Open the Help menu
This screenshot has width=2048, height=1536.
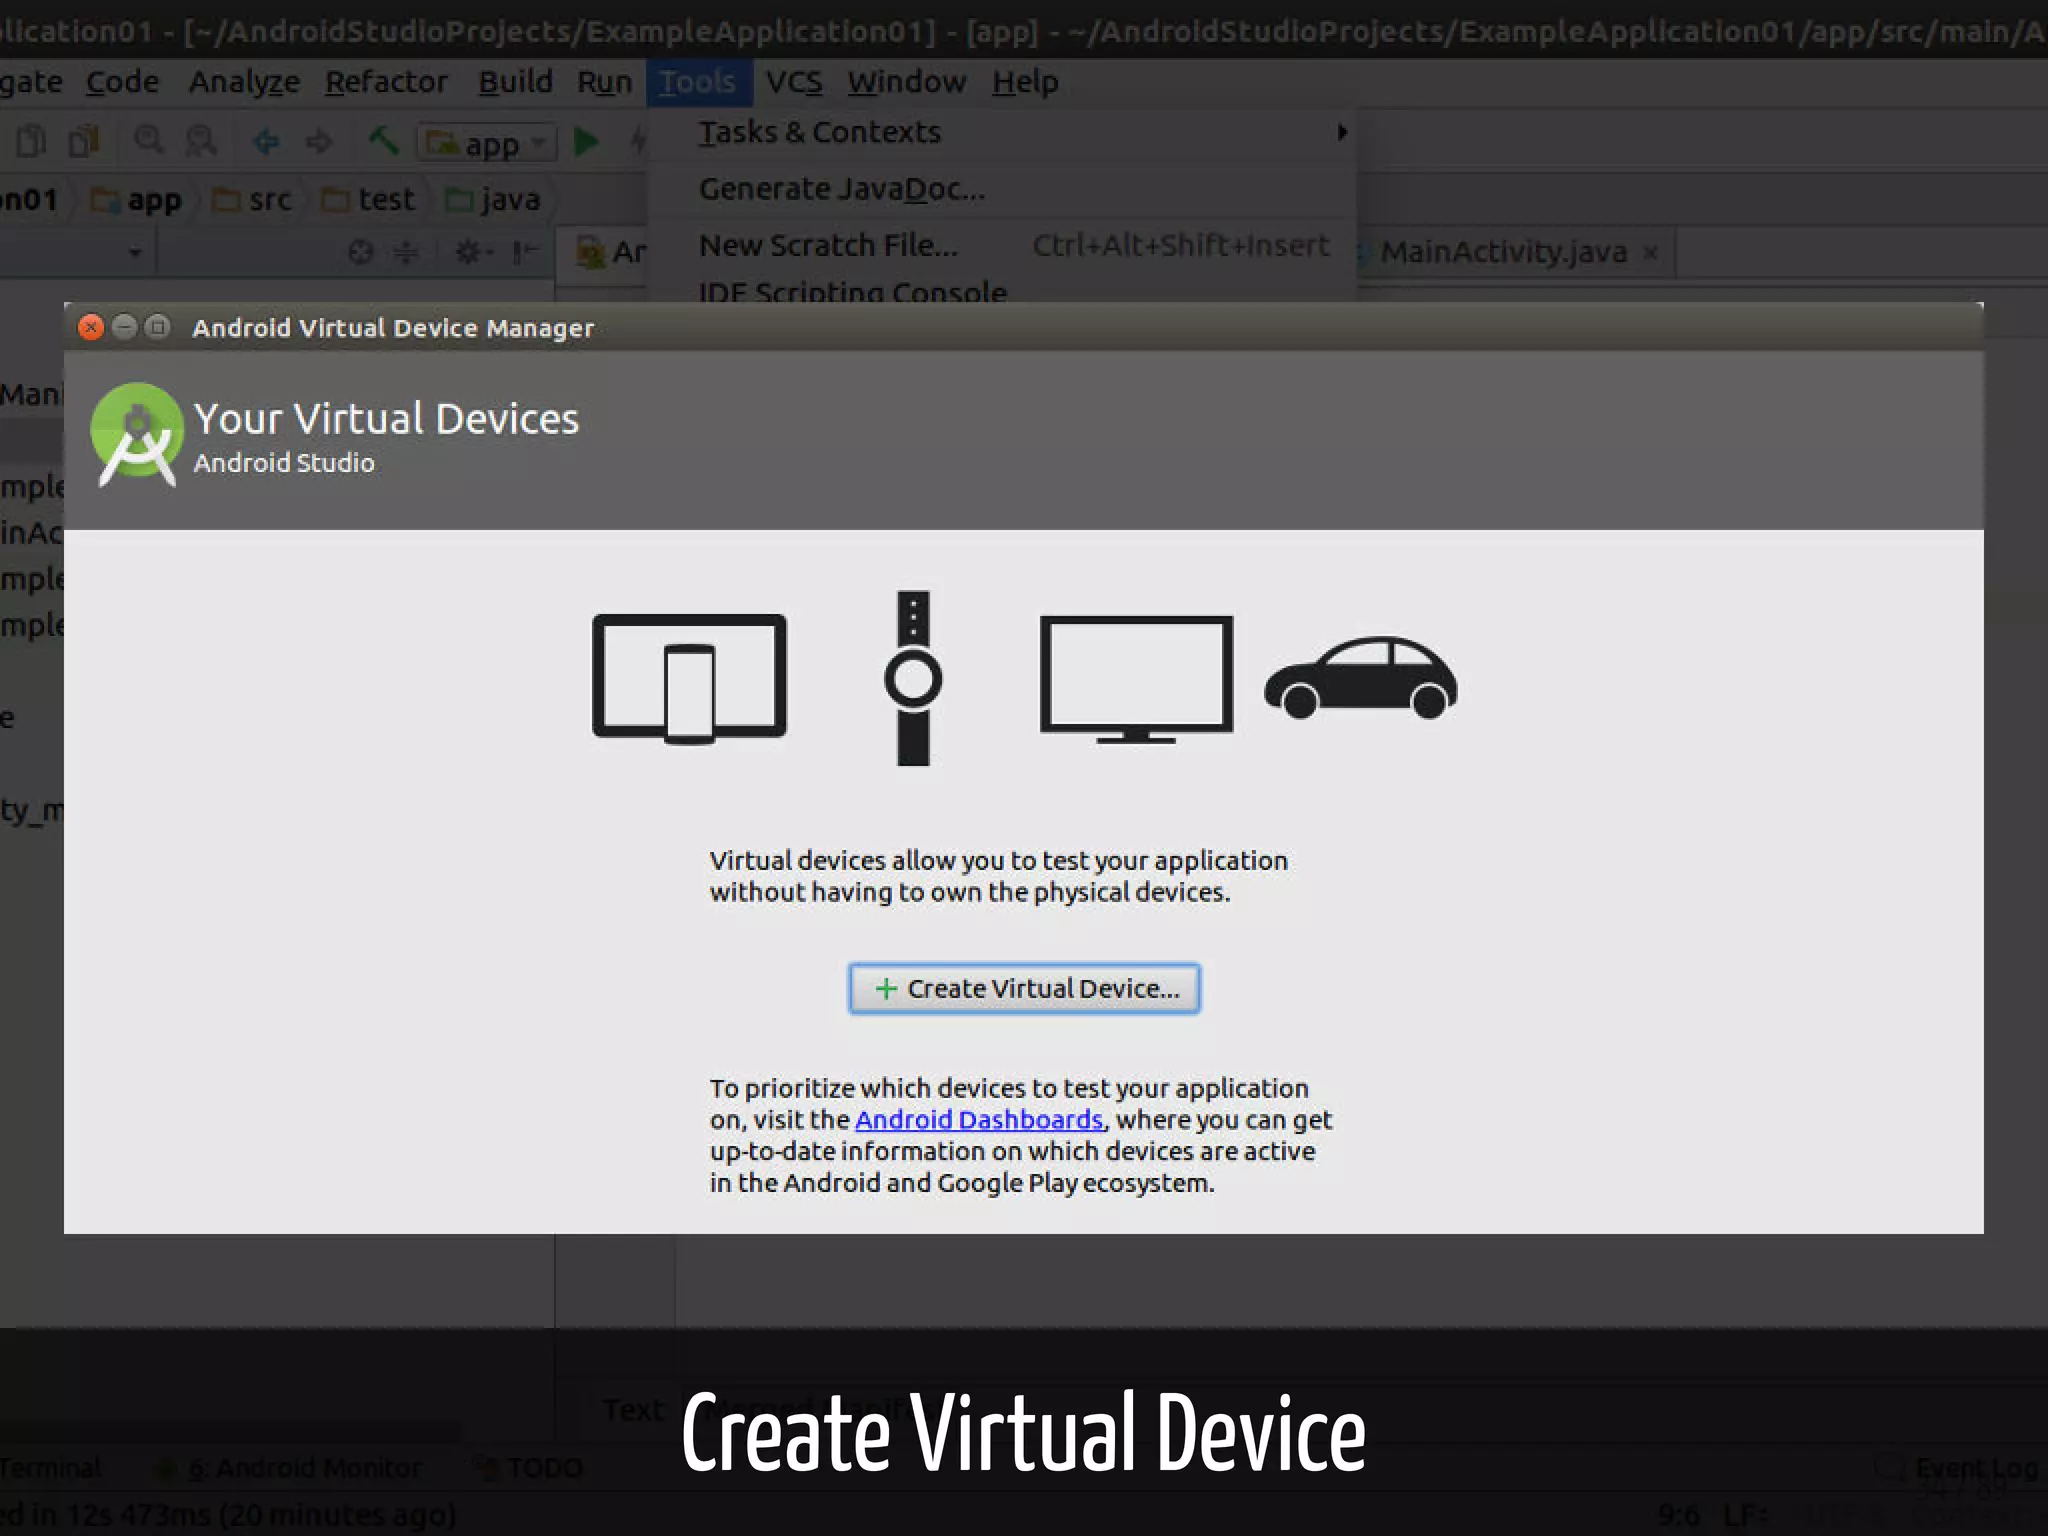click(x=1025, y=82)
